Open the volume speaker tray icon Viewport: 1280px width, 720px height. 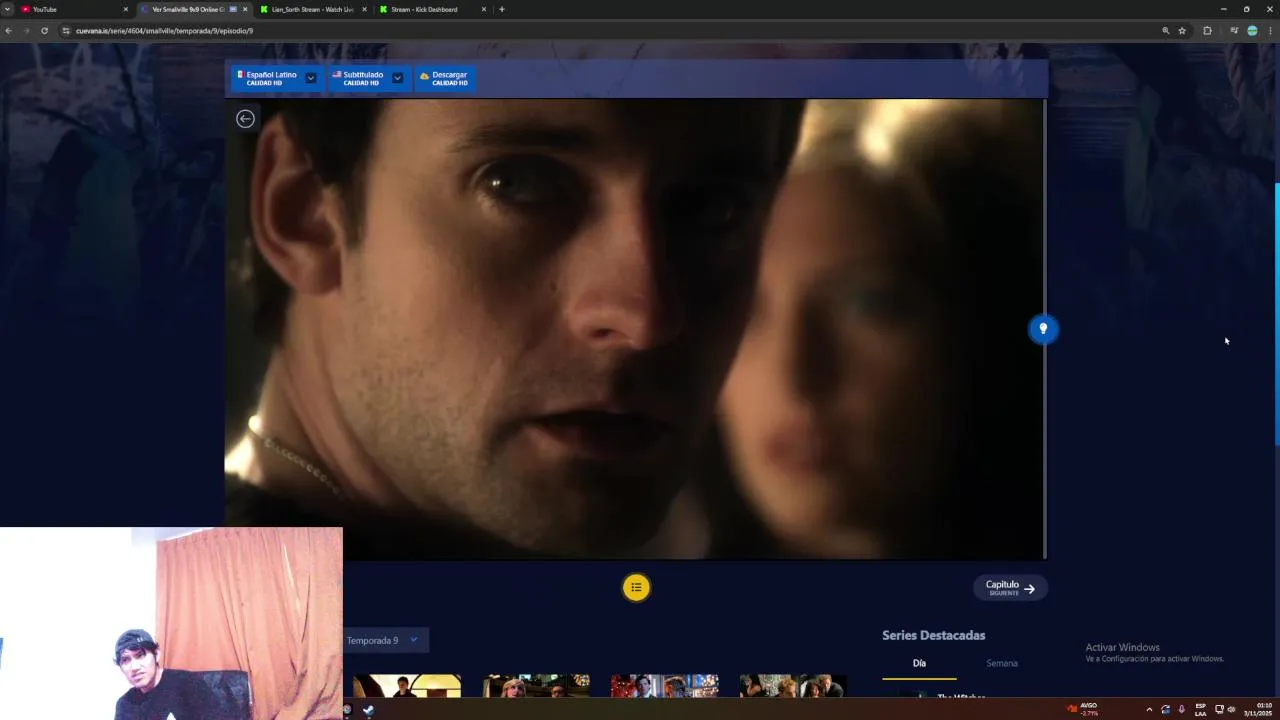[x=1231, y=710]
